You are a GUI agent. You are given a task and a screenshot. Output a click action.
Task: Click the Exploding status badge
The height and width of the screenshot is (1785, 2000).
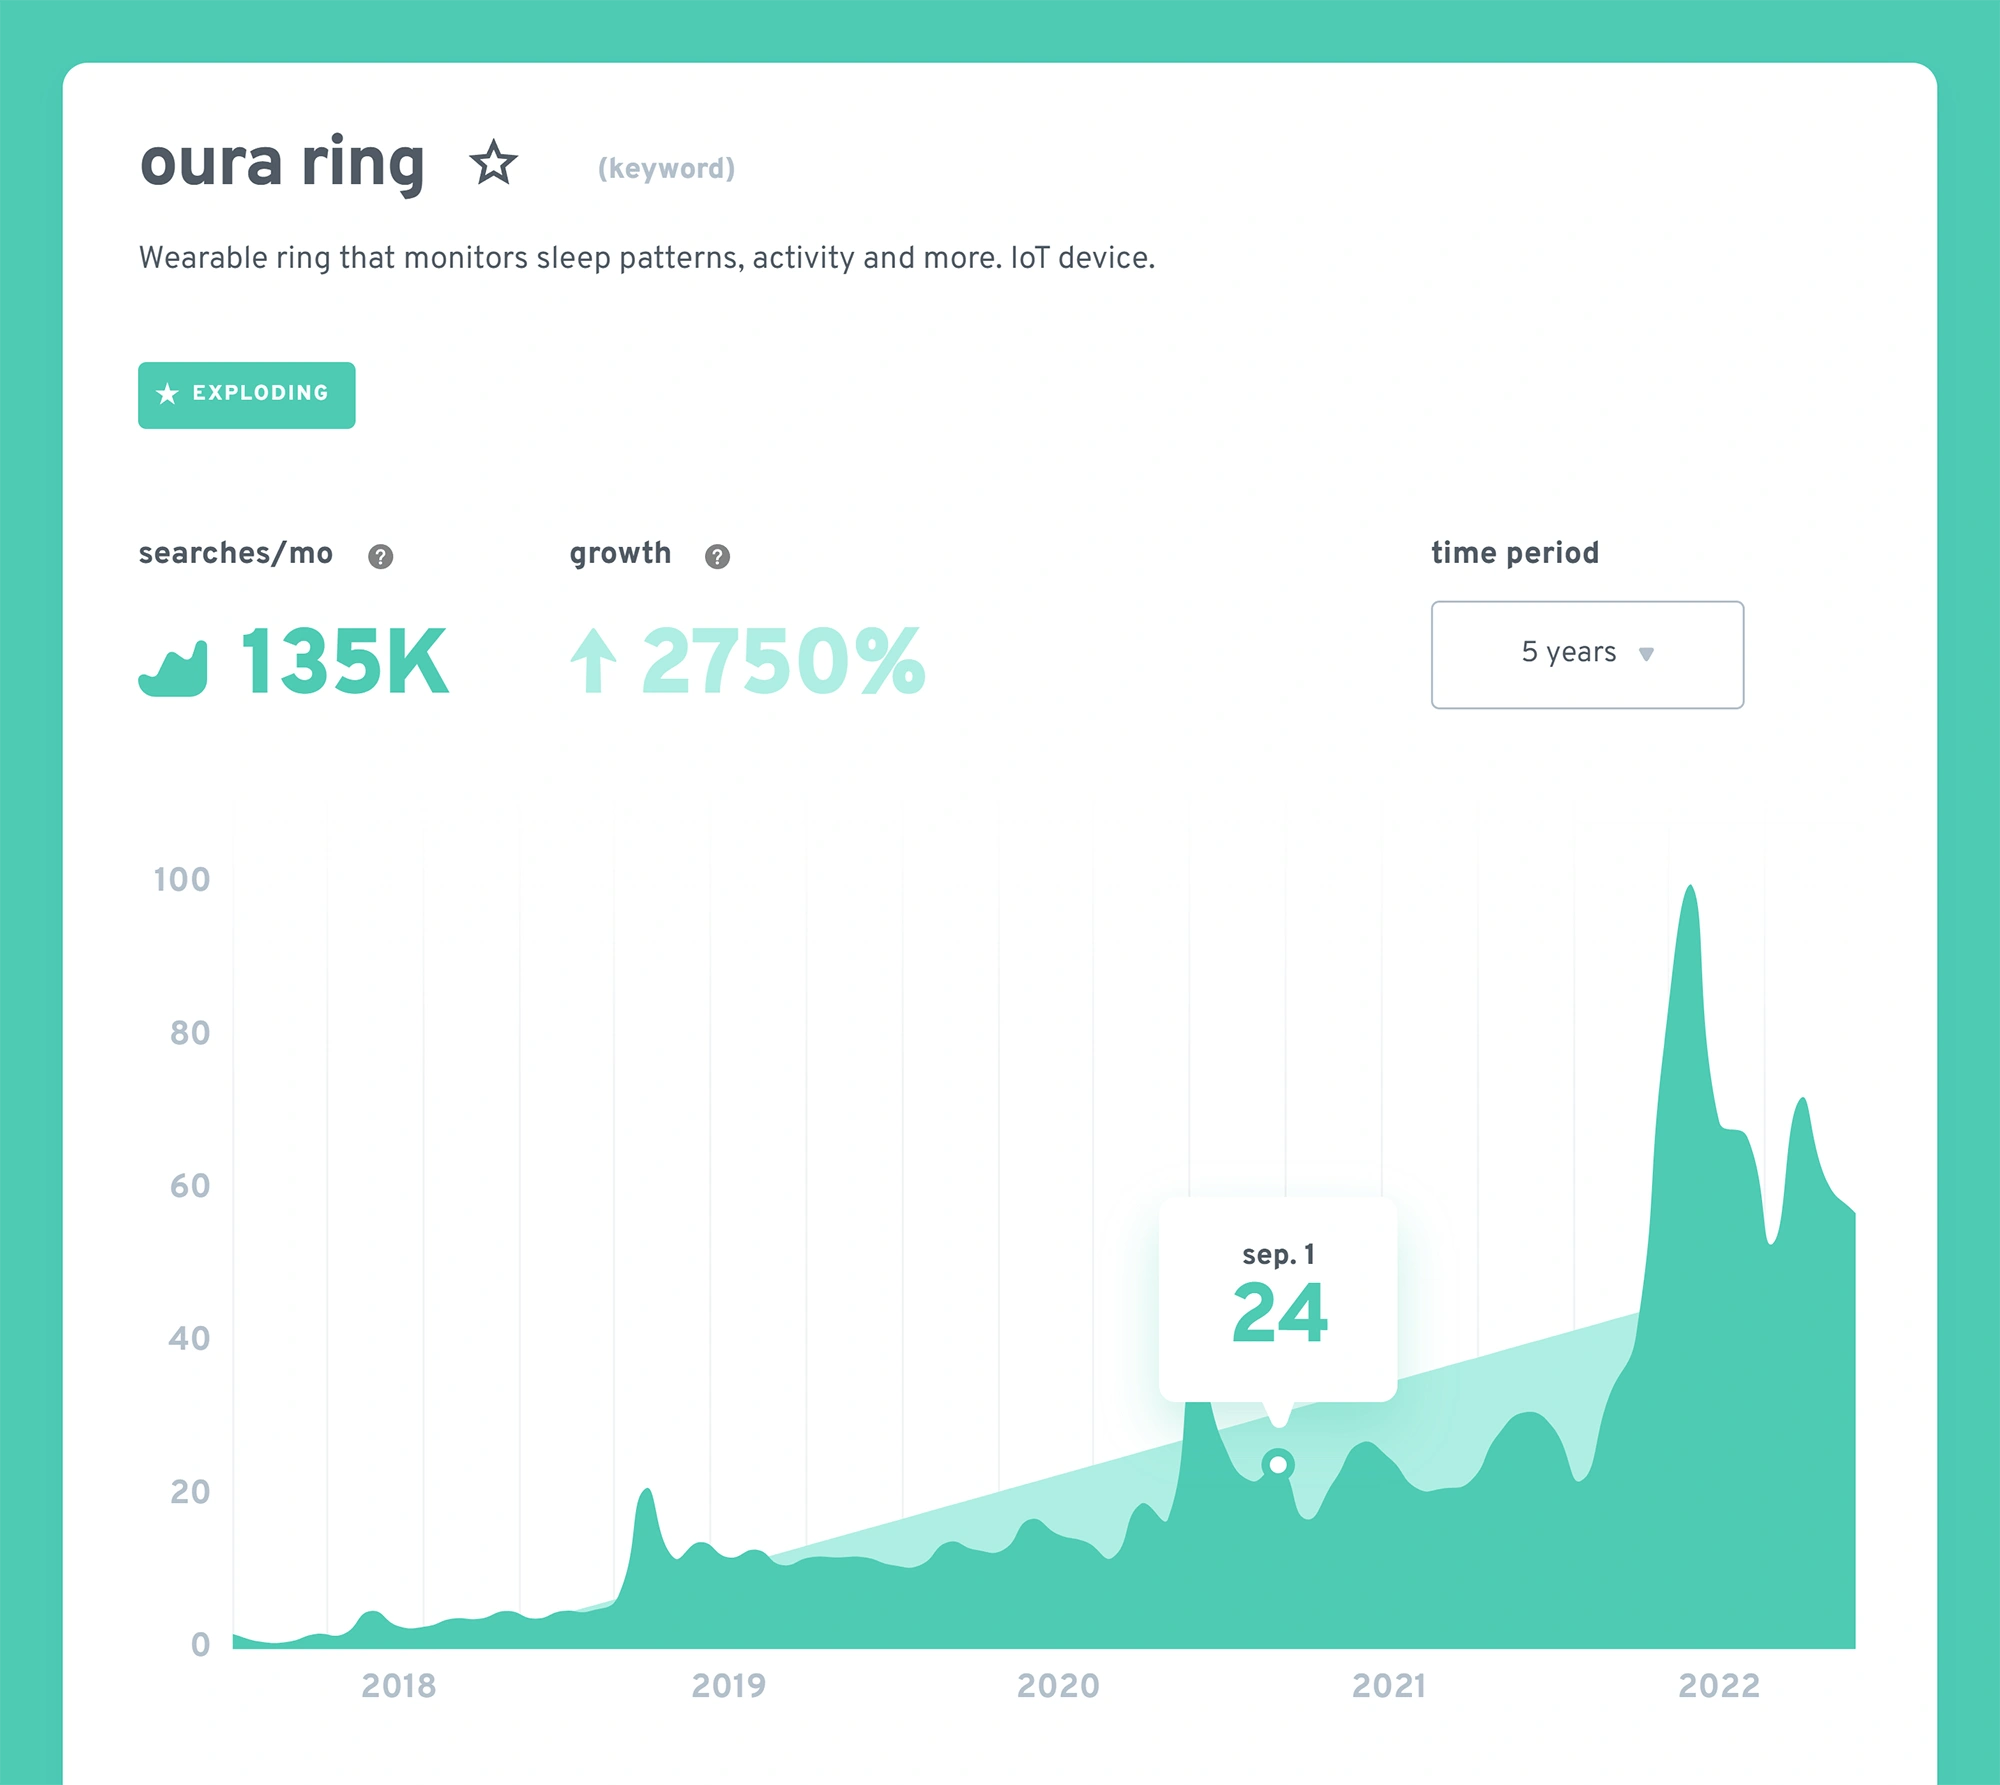click(247, 395)
